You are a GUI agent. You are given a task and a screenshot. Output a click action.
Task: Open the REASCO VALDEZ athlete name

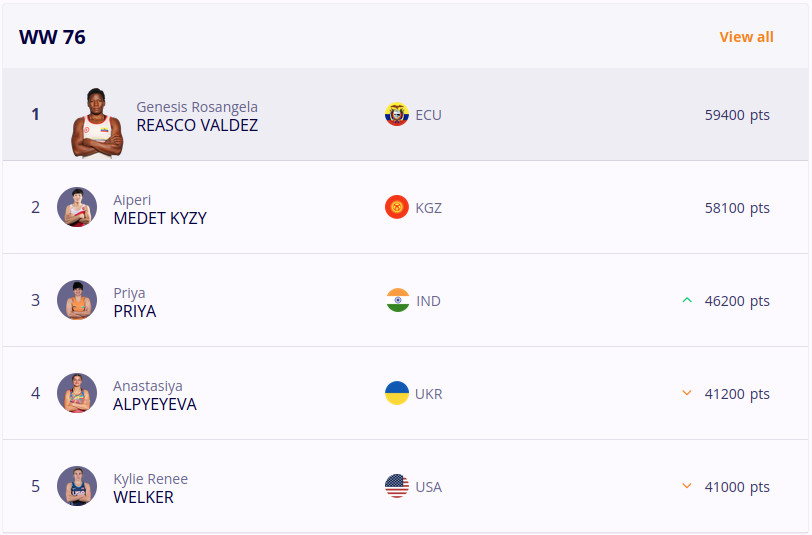197,125
